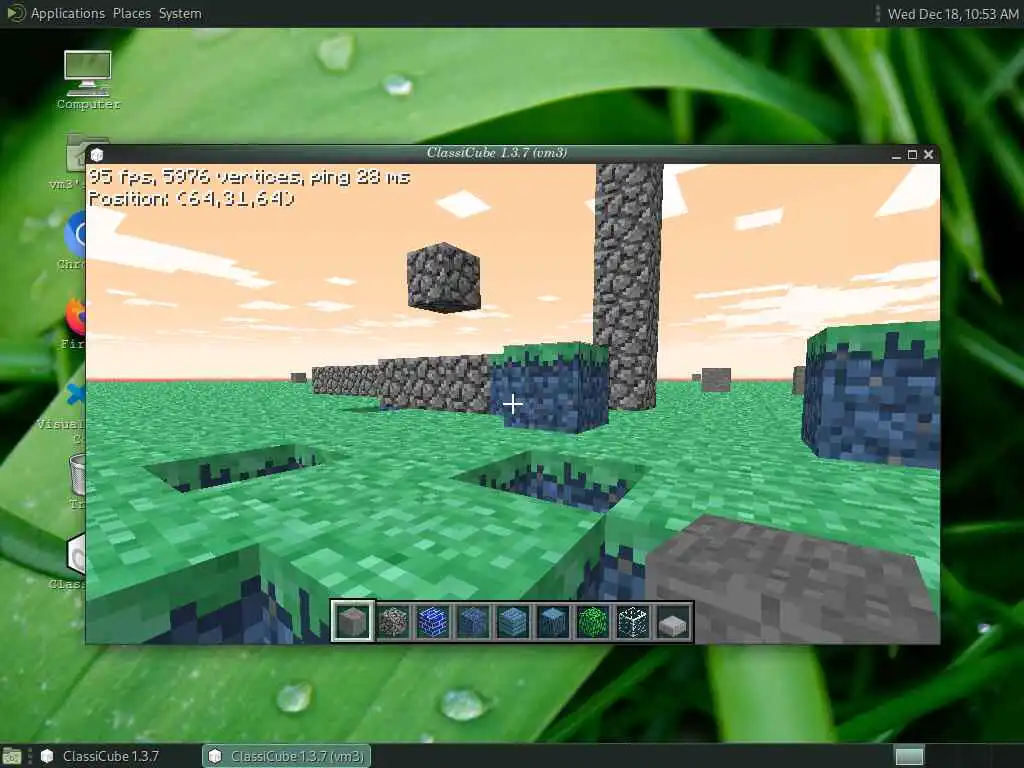Click the clock showing Wed Dec 18, 10:53 AM

[952, 14]
